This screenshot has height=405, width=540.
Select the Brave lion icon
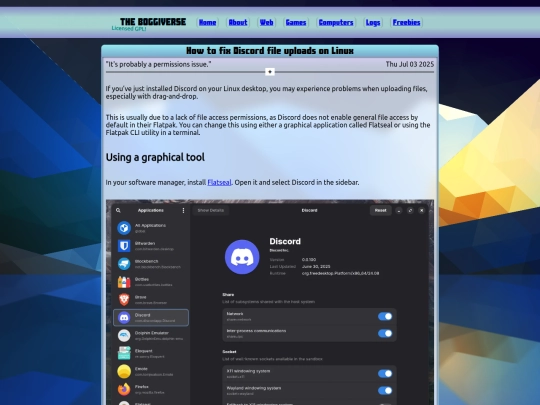(x=124, y=300)
